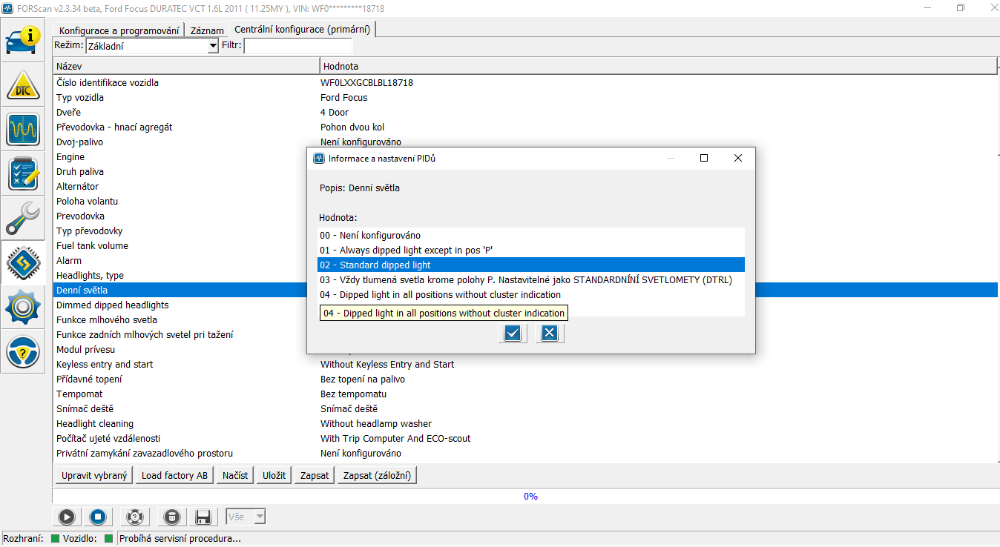This screenshot has height=547, width=1000.
Task: Click the Load factory AB button
Action: [175, 475]
